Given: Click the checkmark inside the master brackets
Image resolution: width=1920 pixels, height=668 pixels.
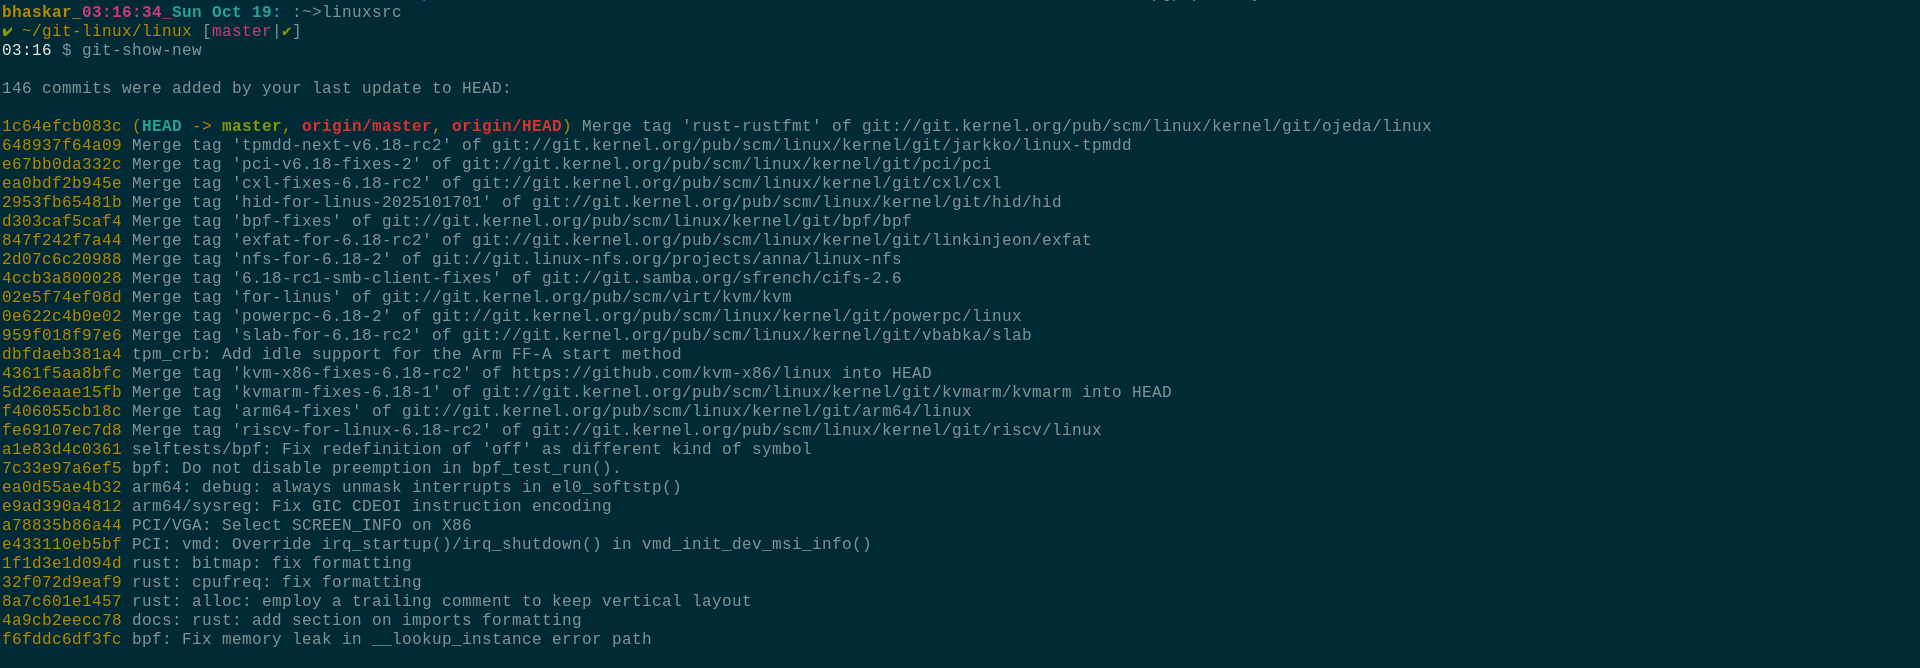Looking at the screenshot, I should coord(287,31).
